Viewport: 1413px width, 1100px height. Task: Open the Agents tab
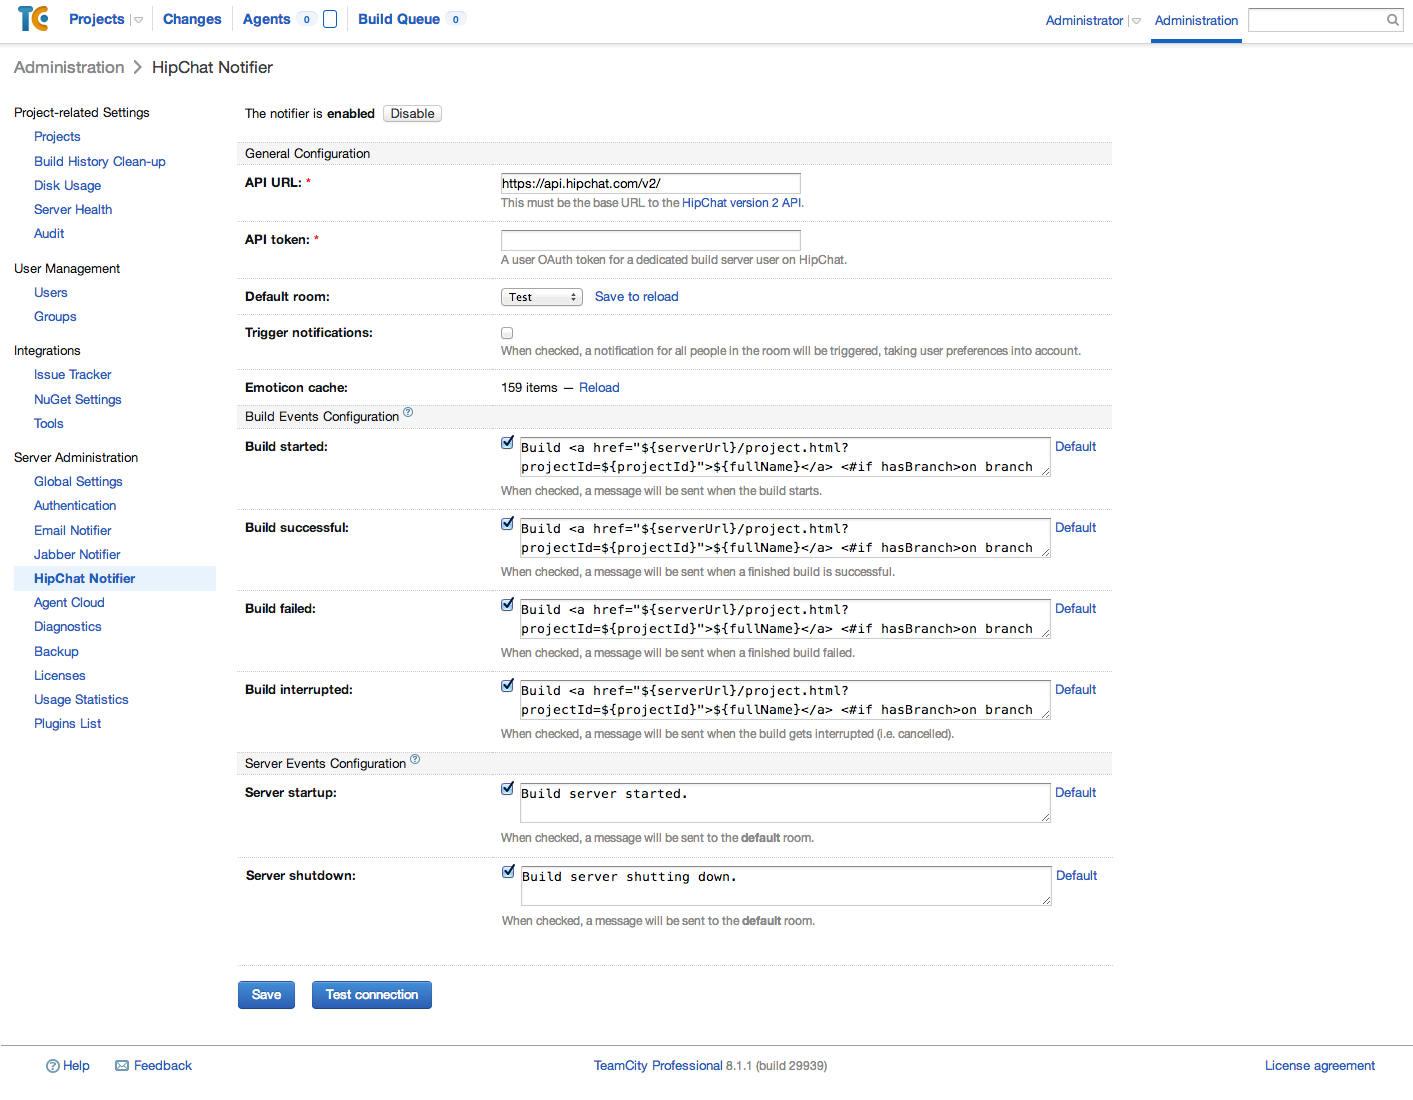click(x=267, y=19)
